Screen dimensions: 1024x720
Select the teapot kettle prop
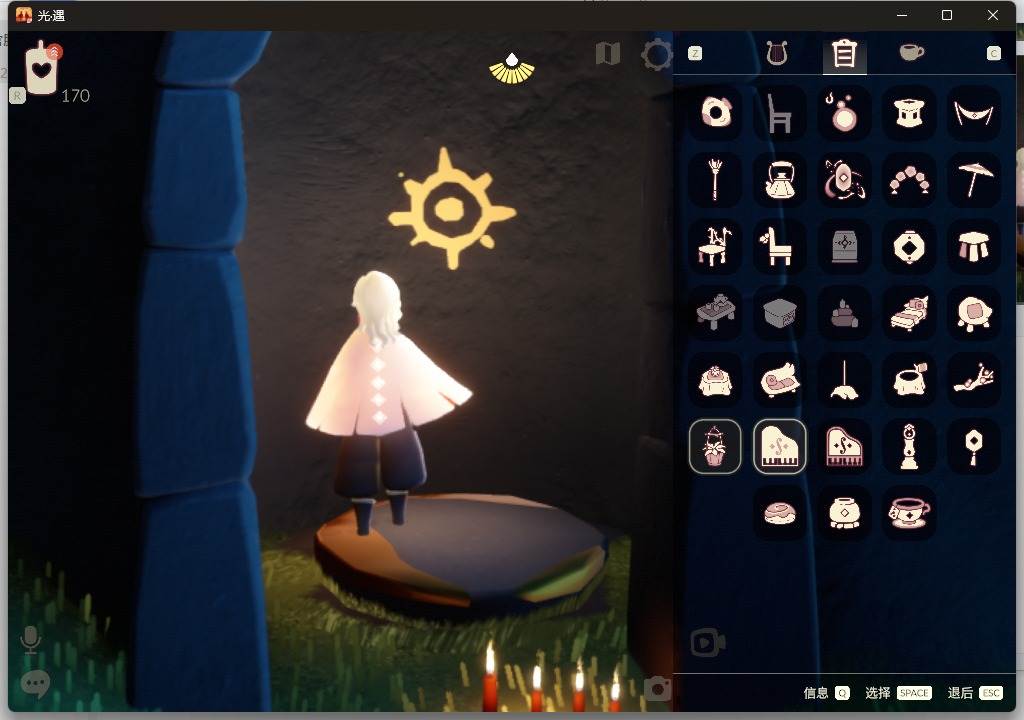(x=780, y=181)
